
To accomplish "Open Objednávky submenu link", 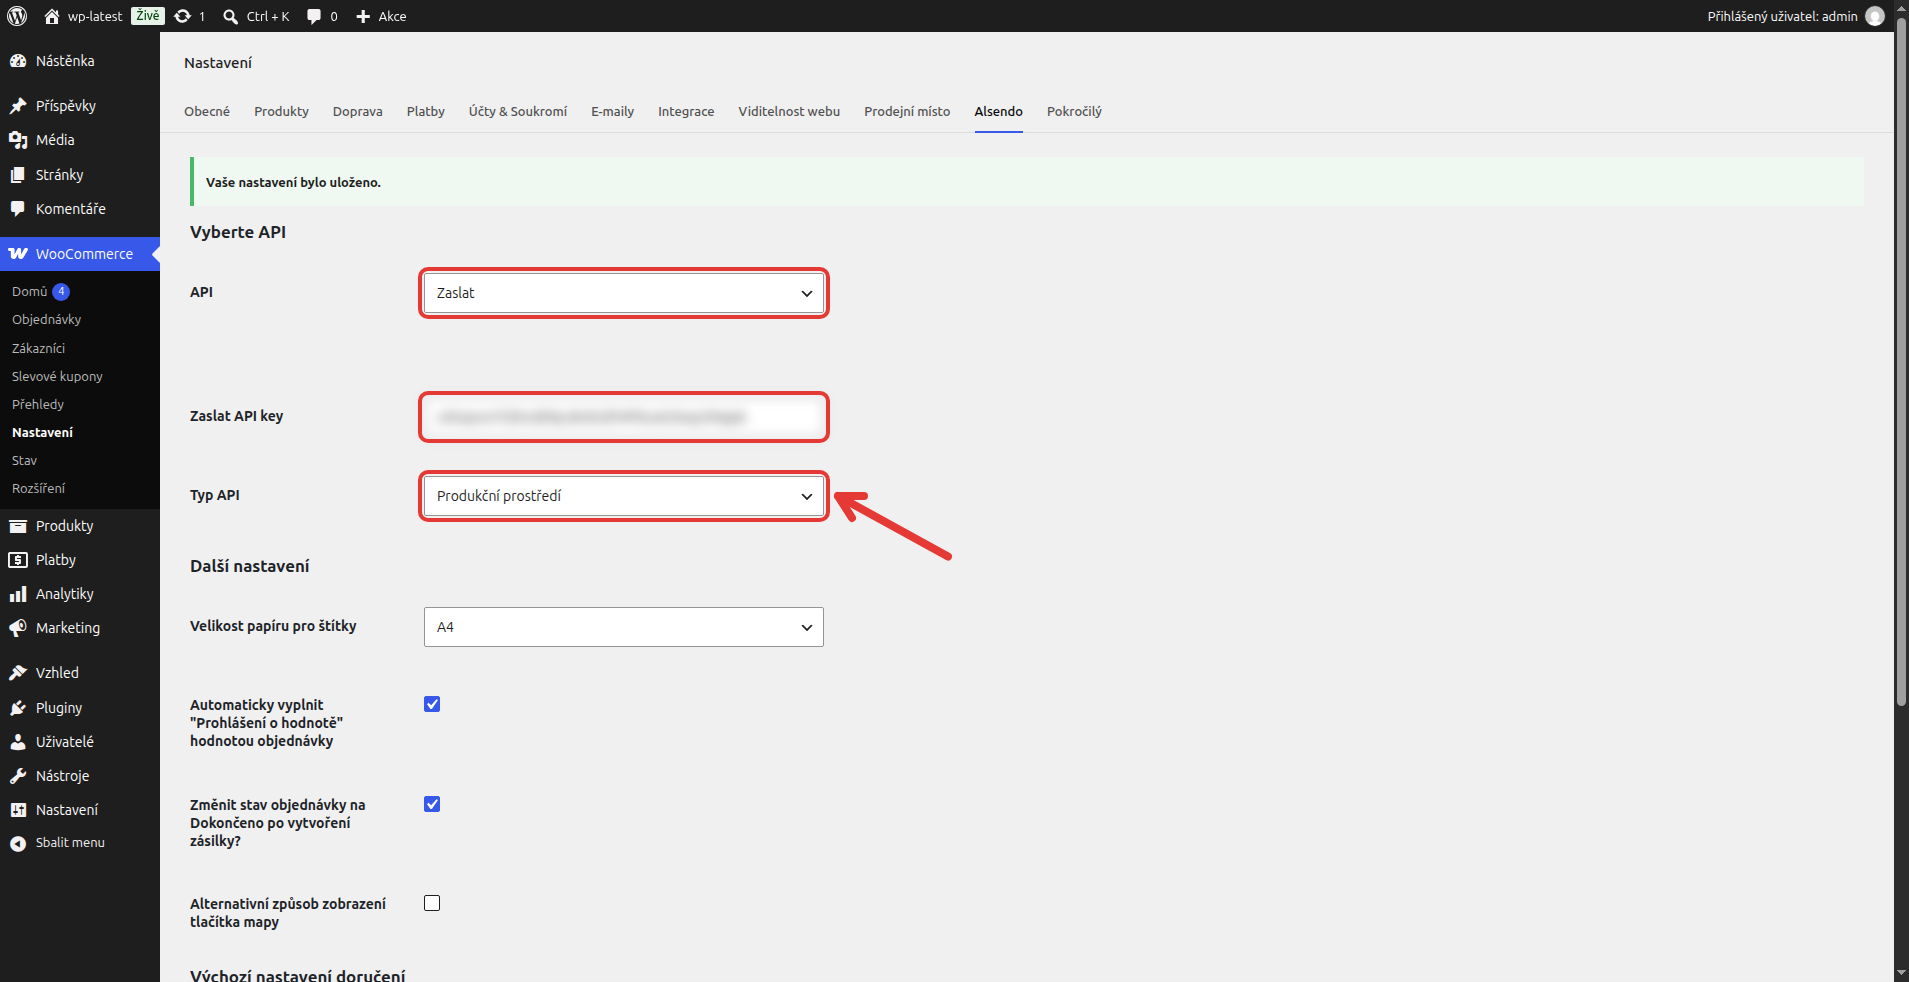I will click(47, 320).
